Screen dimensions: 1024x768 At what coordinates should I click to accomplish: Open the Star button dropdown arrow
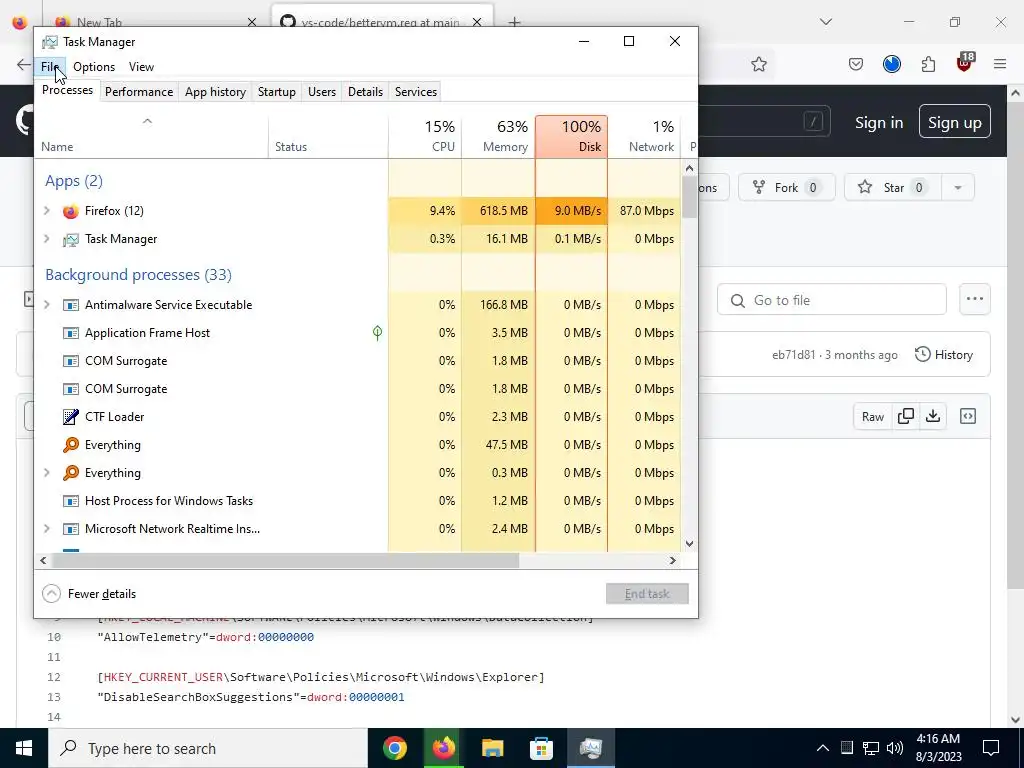958,187
